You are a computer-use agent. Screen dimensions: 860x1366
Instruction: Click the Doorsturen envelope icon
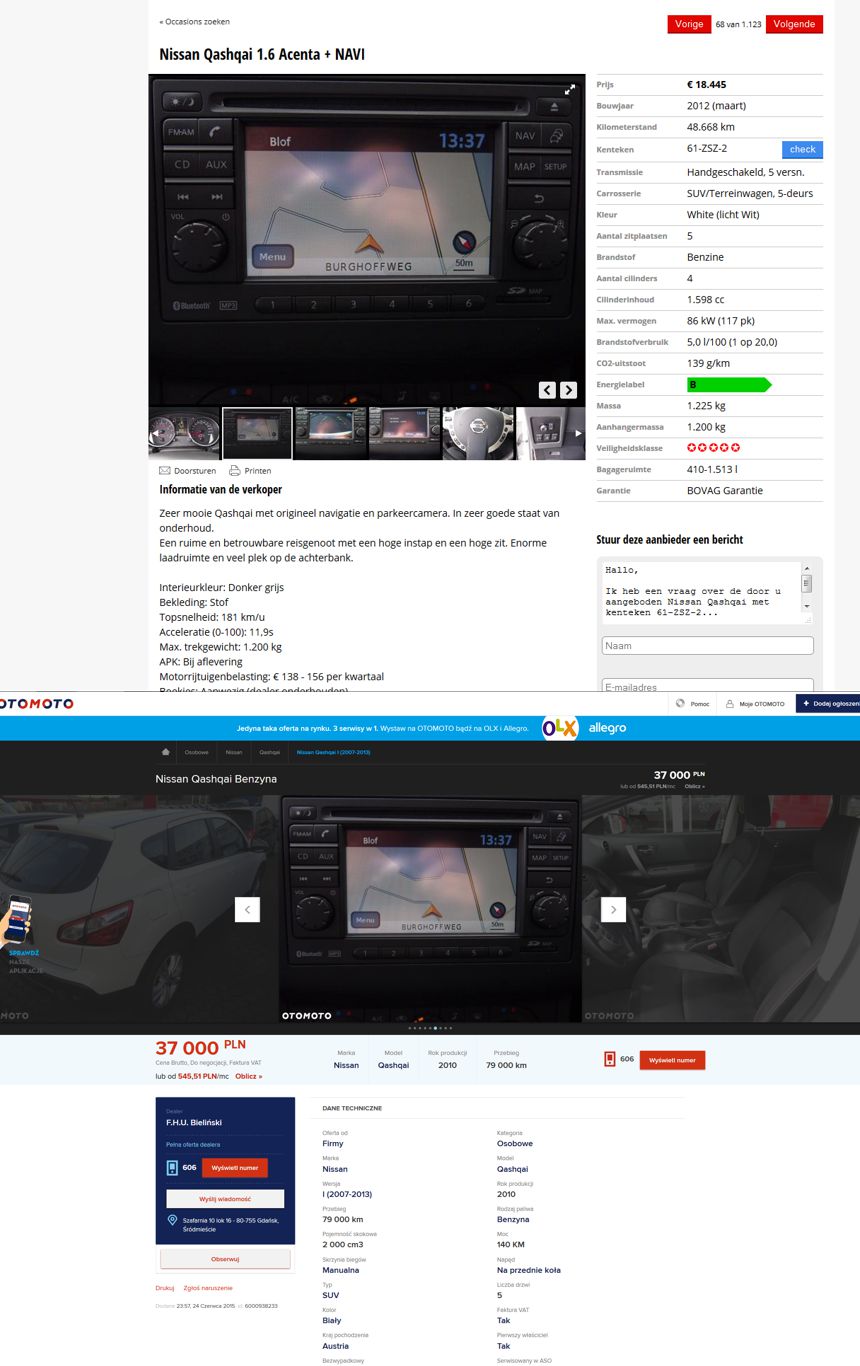click(164, 470)
